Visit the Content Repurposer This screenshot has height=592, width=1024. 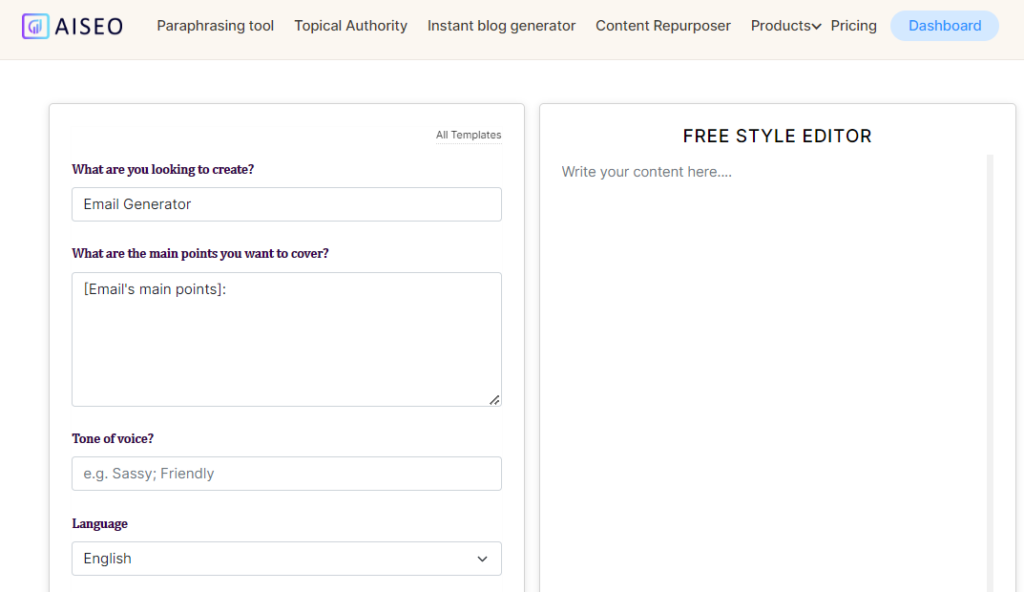tap(662, 26)
